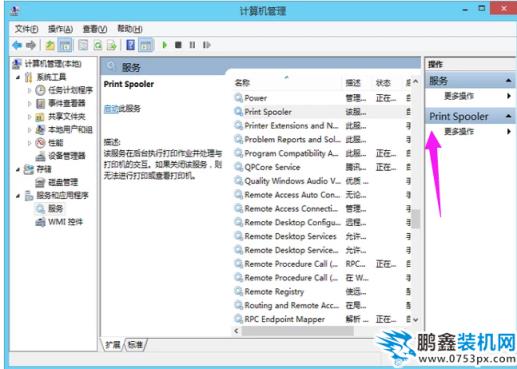
Task: Click the Forward arrow in the toolbar
Action: [x=31, y=45]
